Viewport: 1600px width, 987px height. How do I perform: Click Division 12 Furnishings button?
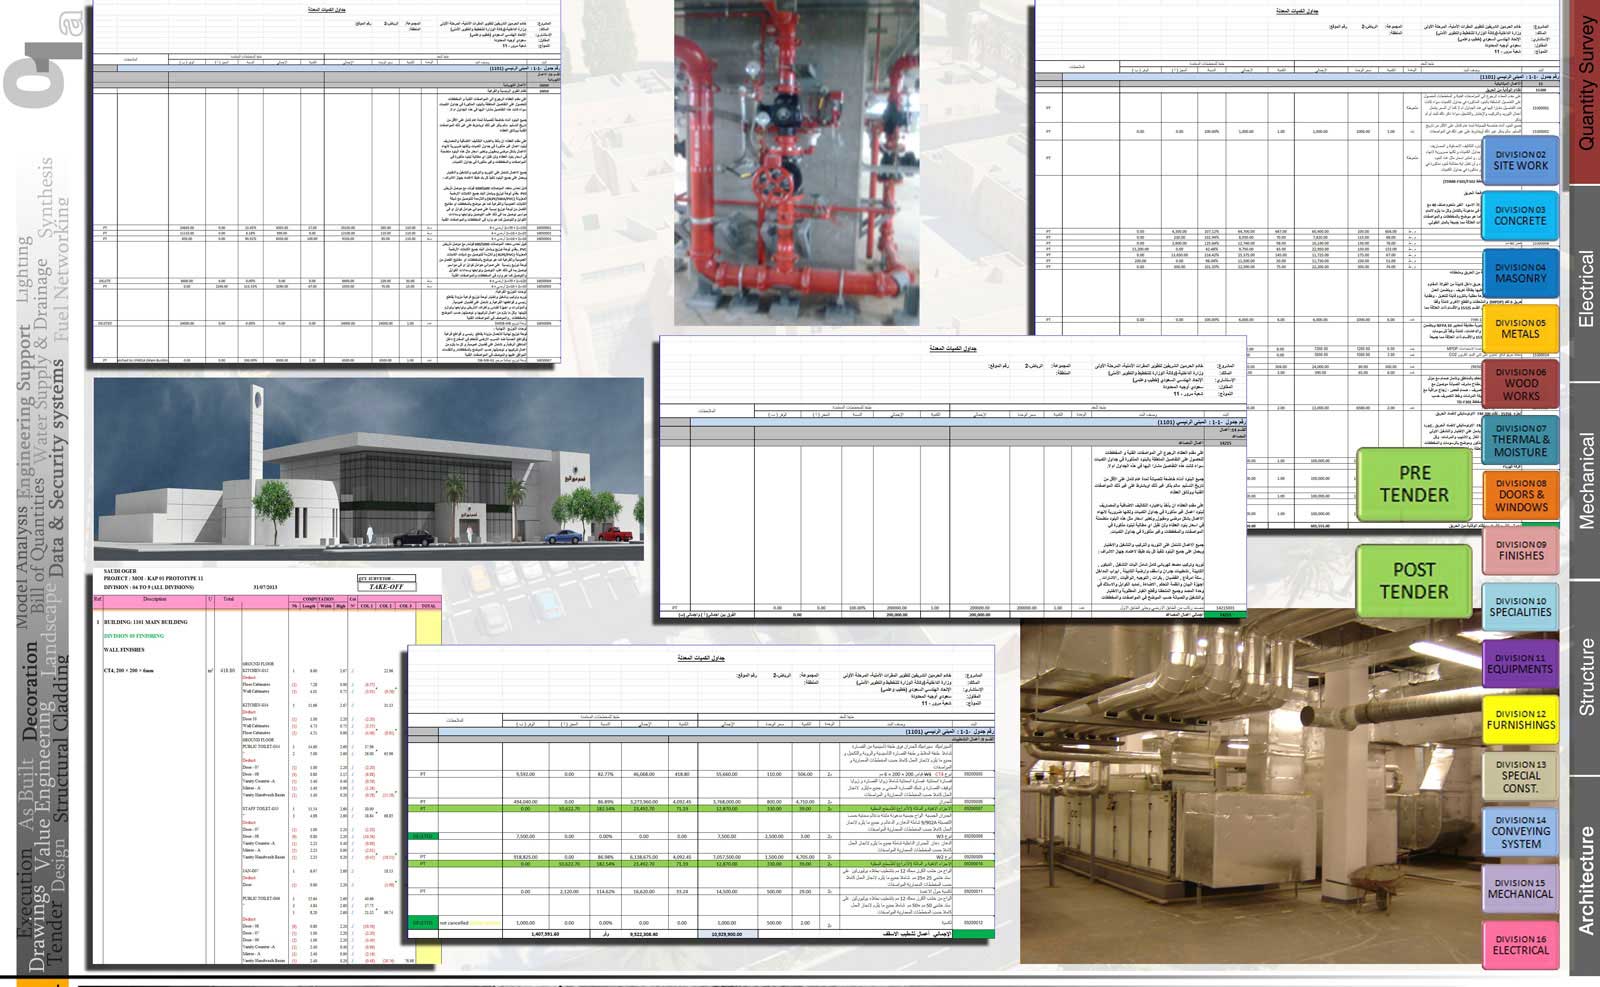1520,720
